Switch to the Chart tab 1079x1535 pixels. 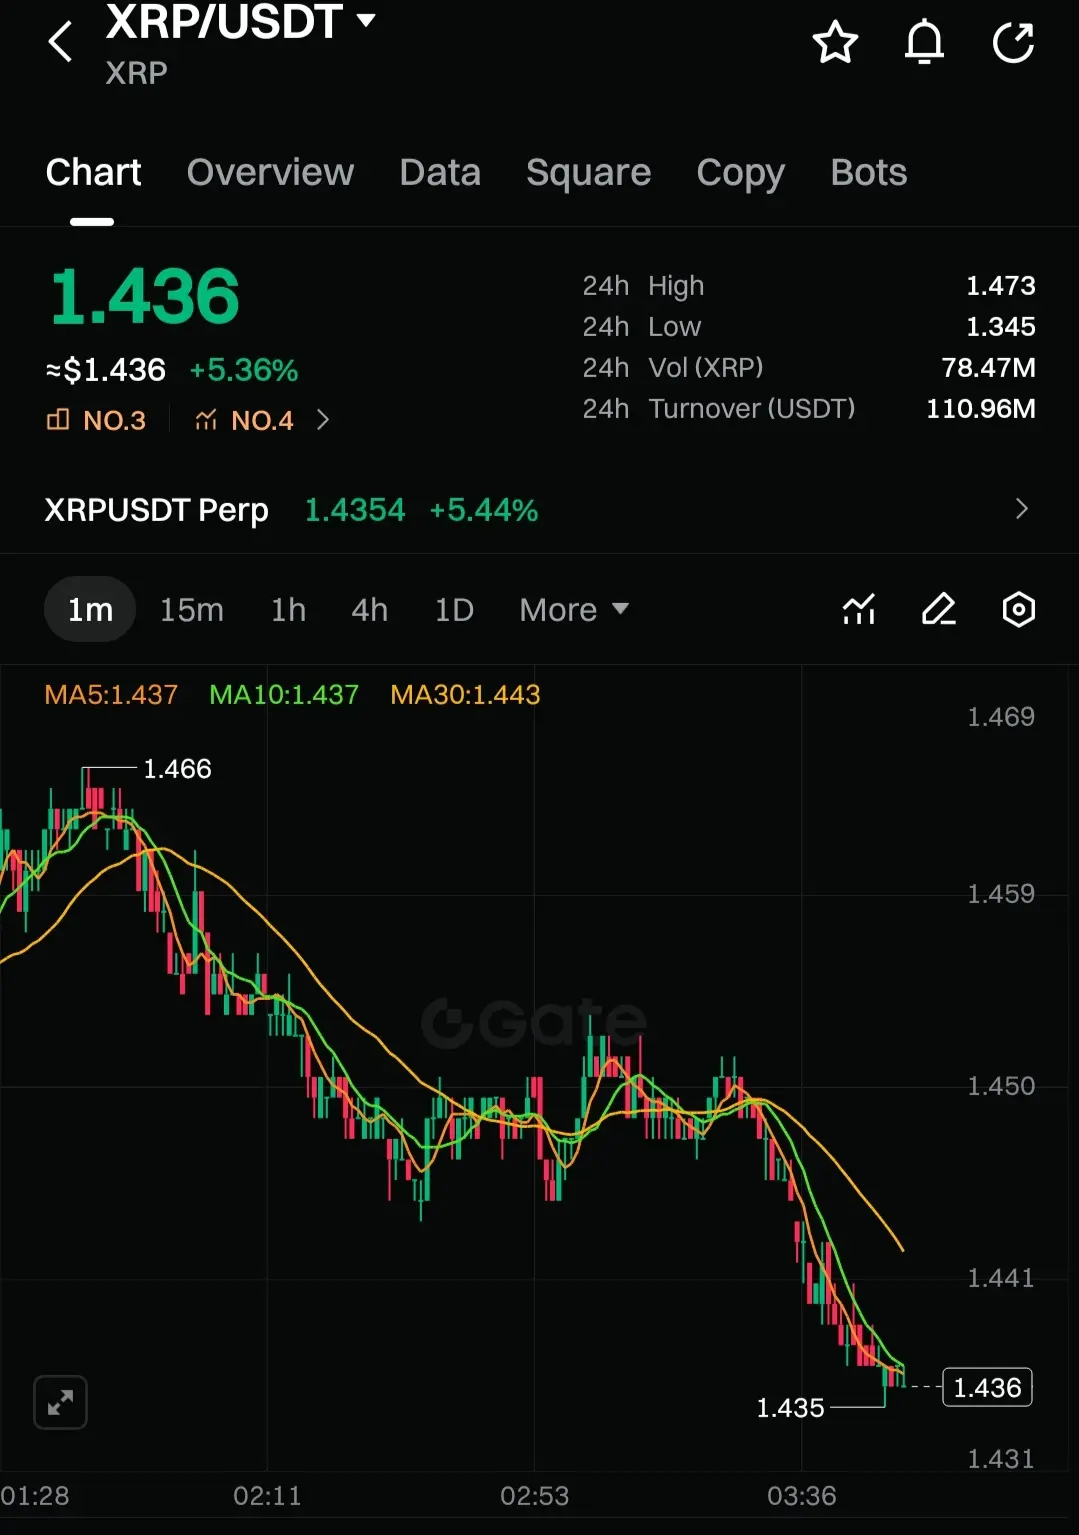[x=93, y=172]
